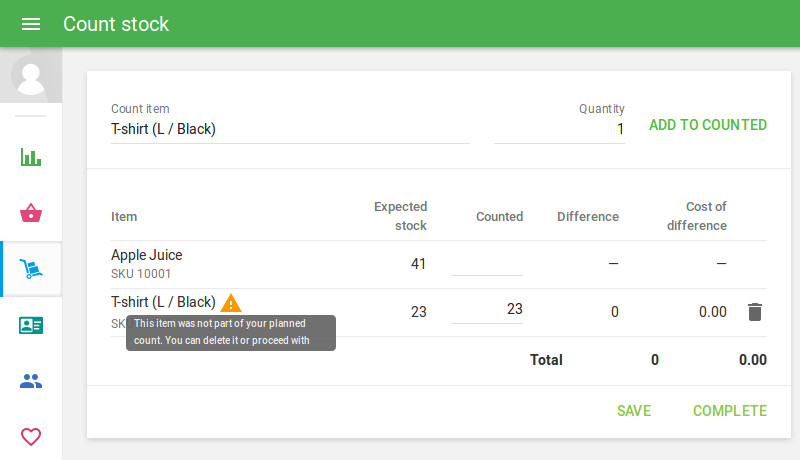Open the shopping basket Items icon
This screenshot has height=460, width=800.
[31, 213]
